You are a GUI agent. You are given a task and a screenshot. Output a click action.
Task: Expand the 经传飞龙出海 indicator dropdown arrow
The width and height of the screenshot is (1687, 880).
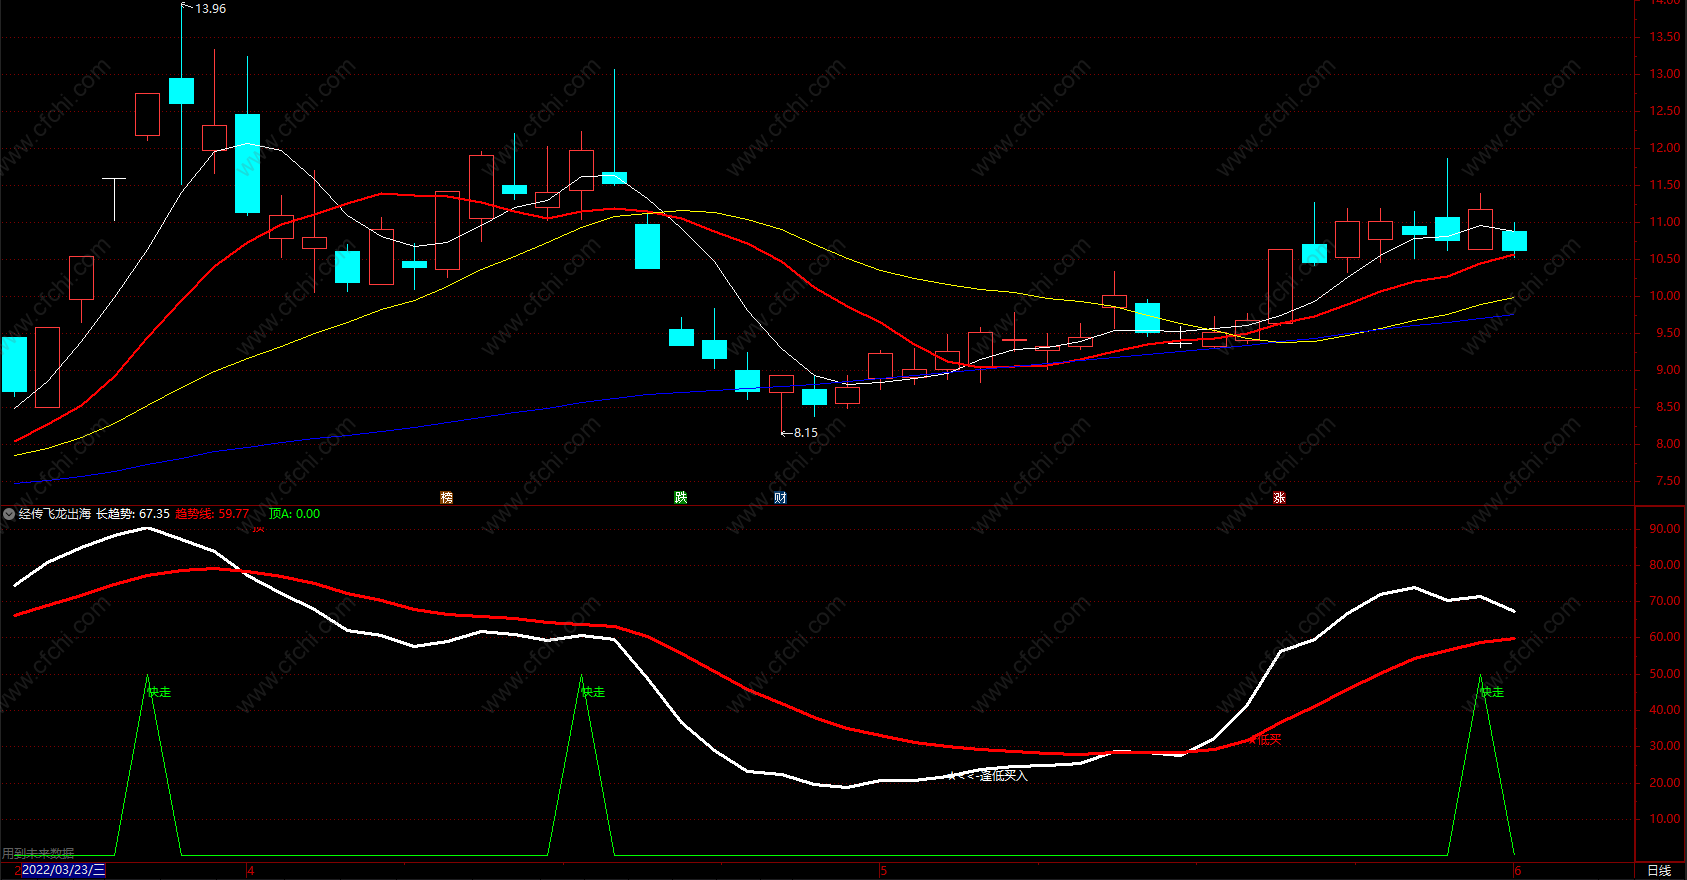pos(9,514)
